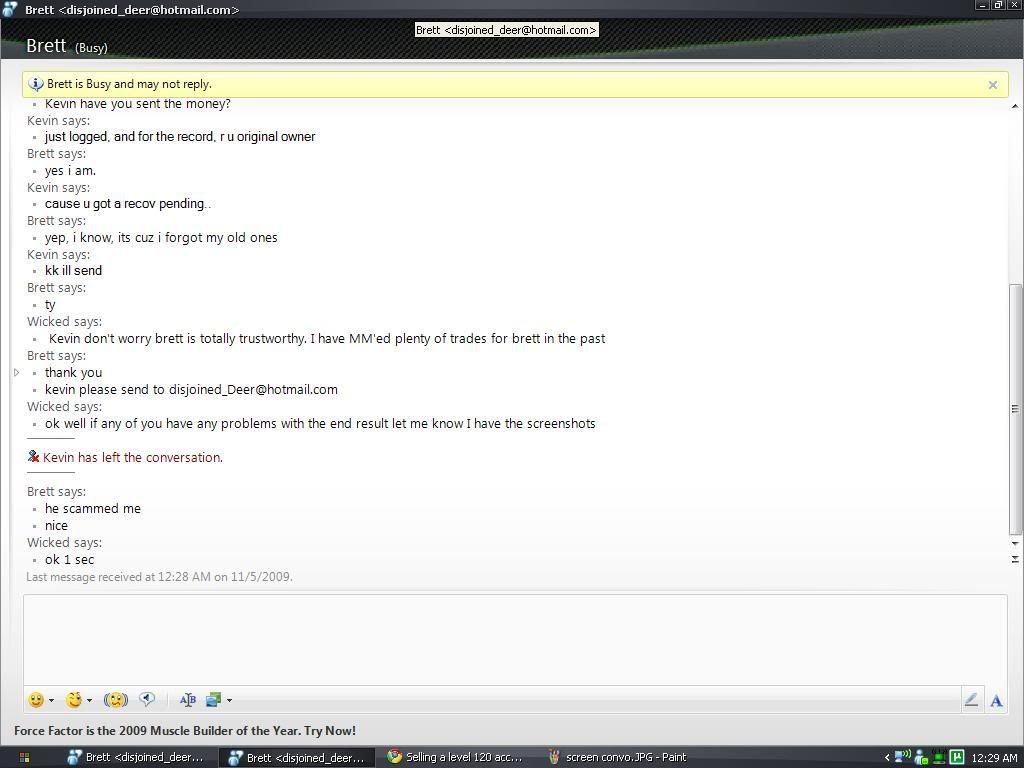This screenshot has height=768, width=1024.
Task: Click the 'kk ill send' message
Action: 73,270
